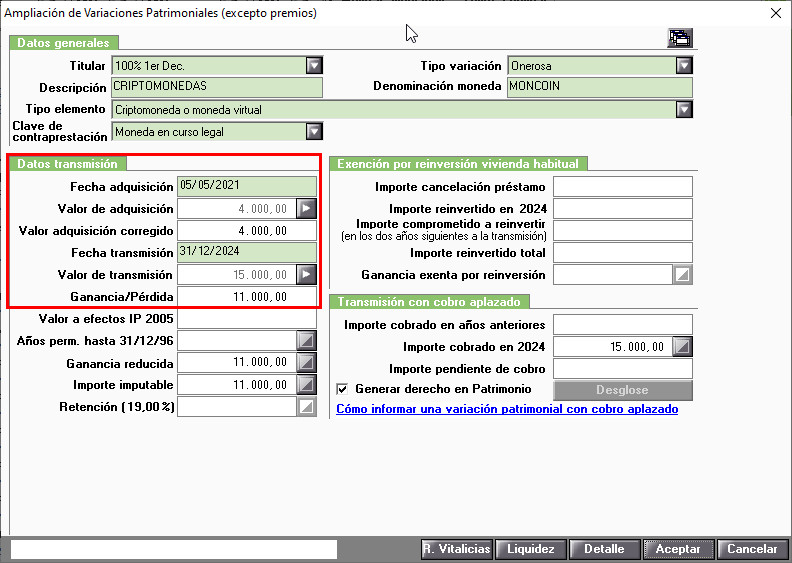This screenshot has width=792, height=563.
Task: Click the Liquidez button
Action: click(531, 549)
